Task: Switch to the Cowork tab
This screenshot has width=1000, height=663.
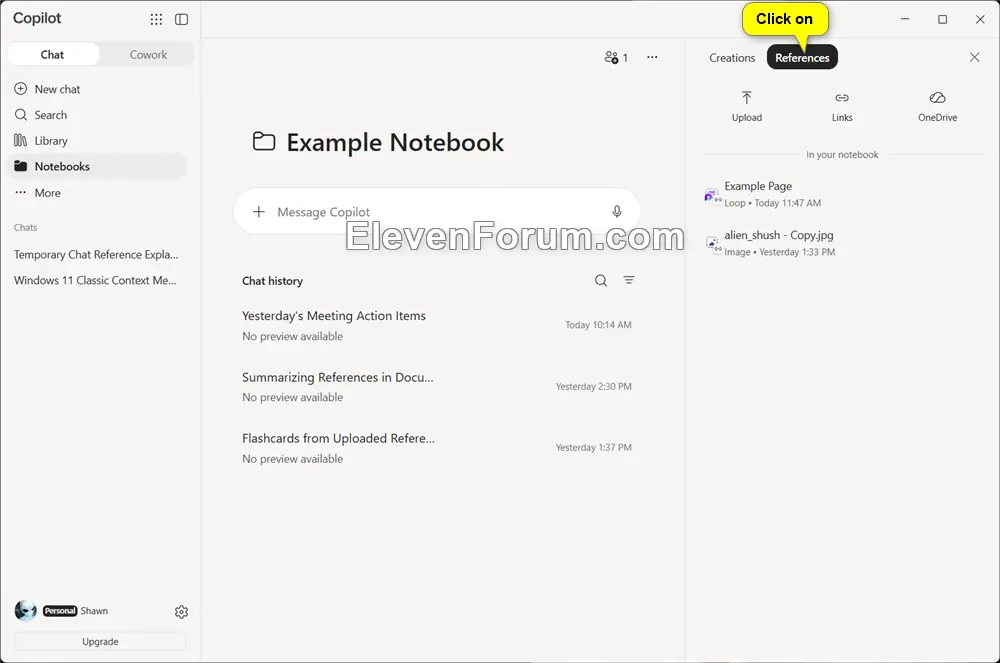Action: [148, 54]
